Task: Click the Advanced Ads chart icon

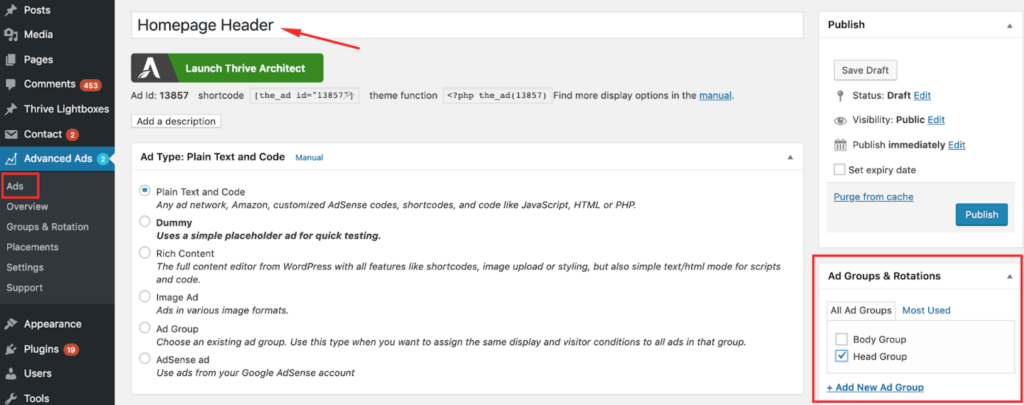Action: (10, 159)
